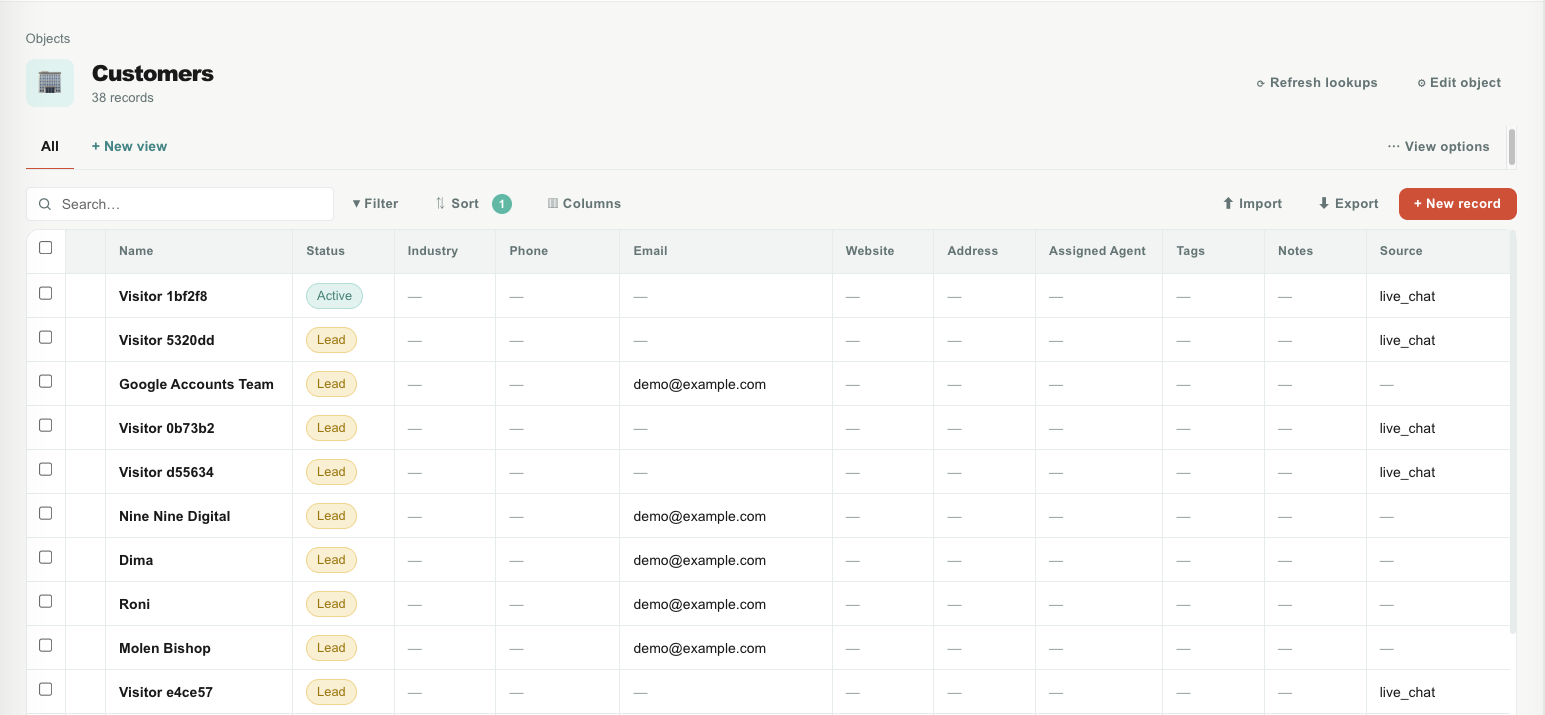
Task: Check the Visitor 5320dd row checkbox
Action: pos(45,338)
